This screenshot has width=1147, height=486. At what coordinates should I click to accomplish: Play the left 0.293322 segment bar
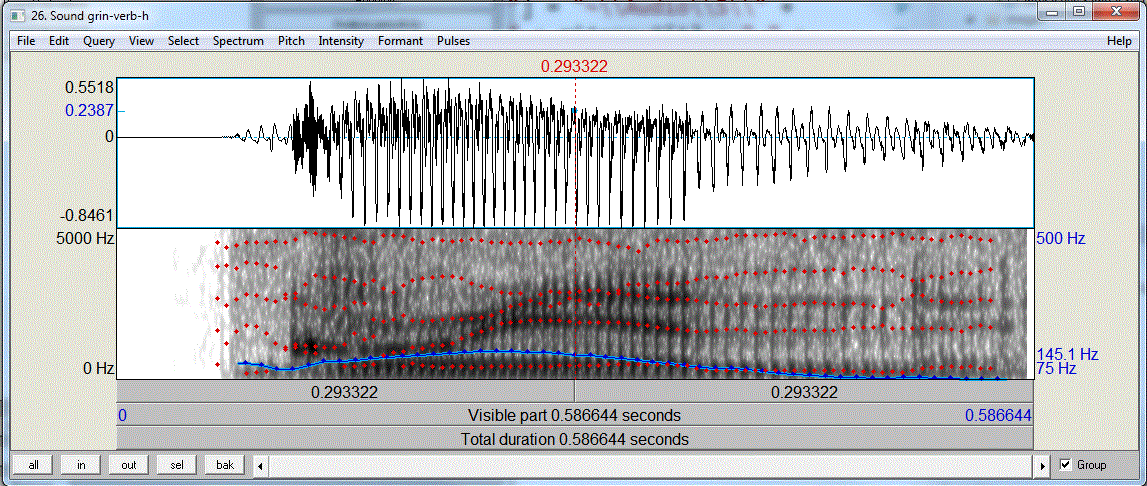click(x=345, y=392)
